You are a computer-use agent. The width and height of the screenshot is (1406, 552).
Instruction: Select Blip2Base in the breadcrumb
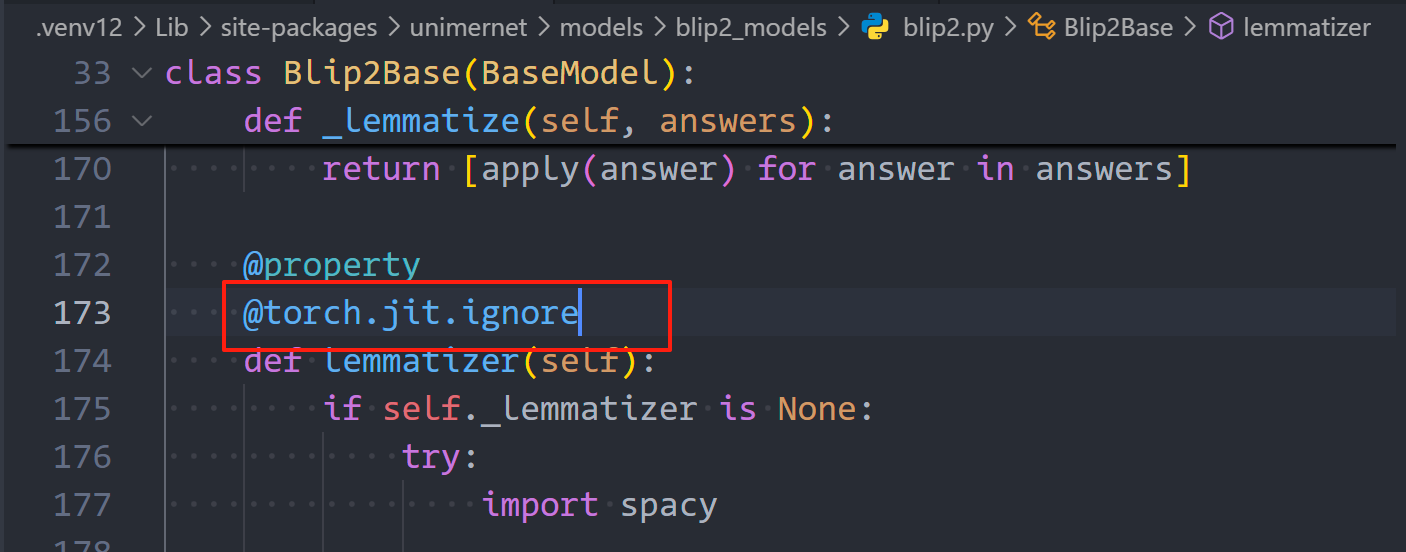click(1118, 27)
